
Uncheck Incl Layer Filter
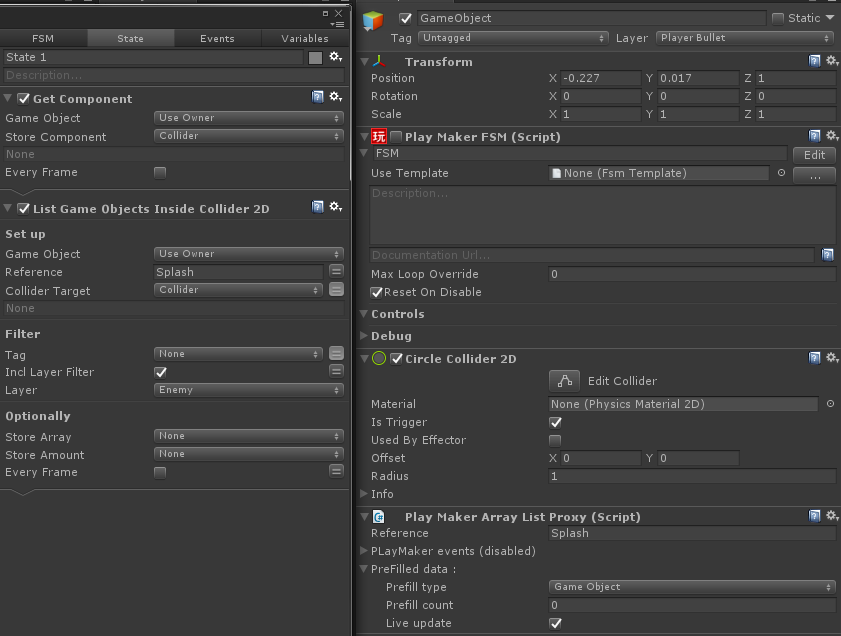[160, 372]
